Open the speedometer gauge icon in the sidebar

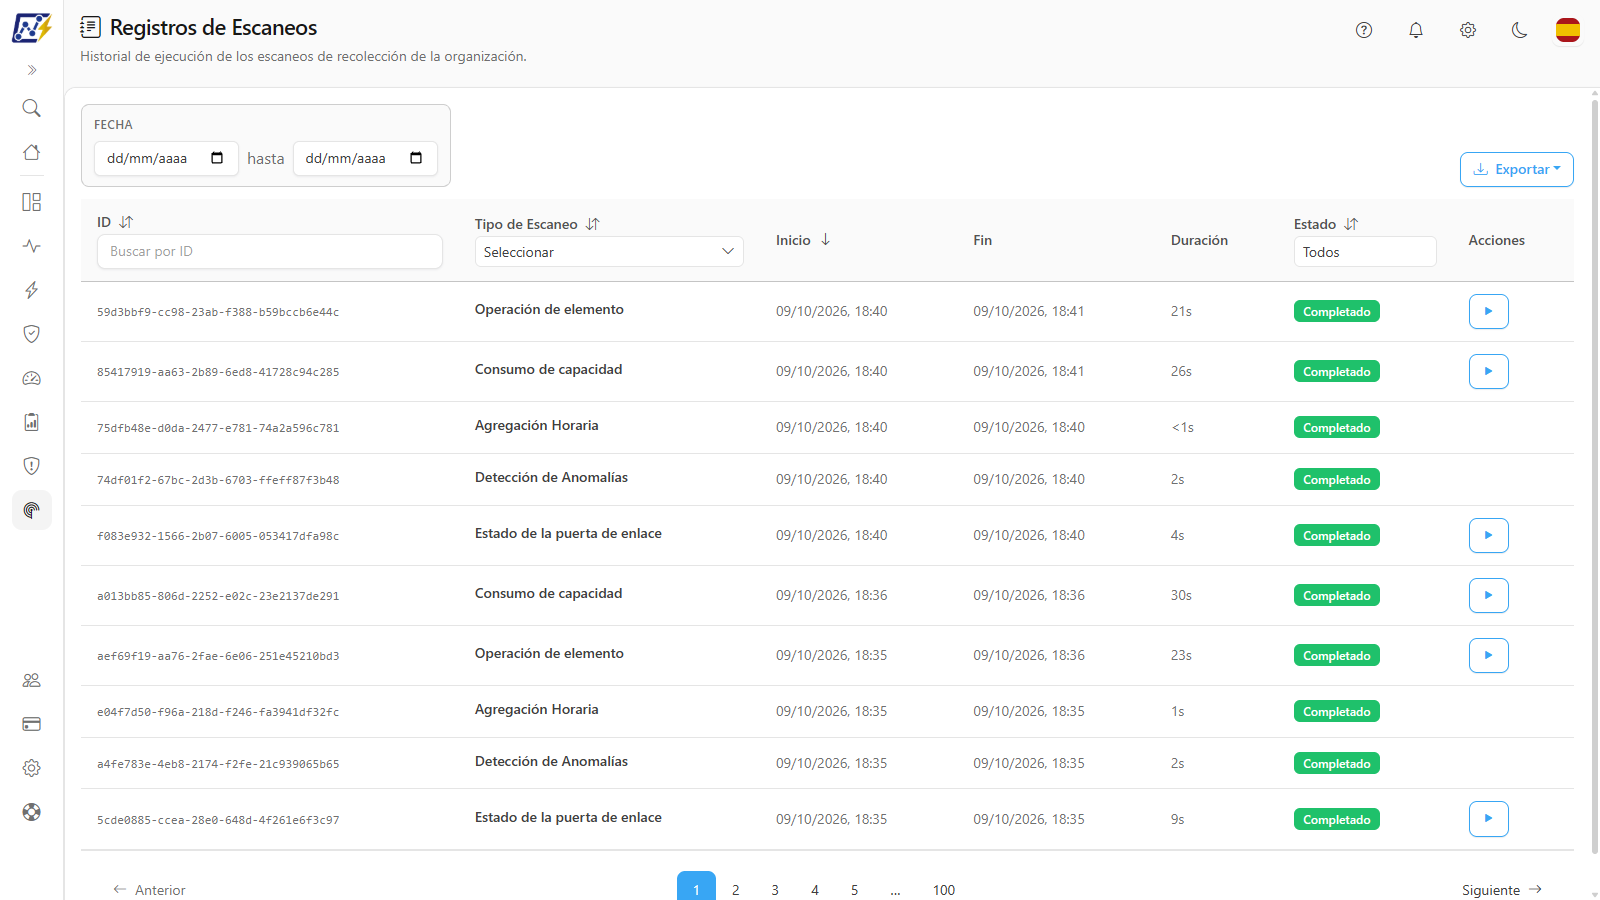(x=32, y=378)
